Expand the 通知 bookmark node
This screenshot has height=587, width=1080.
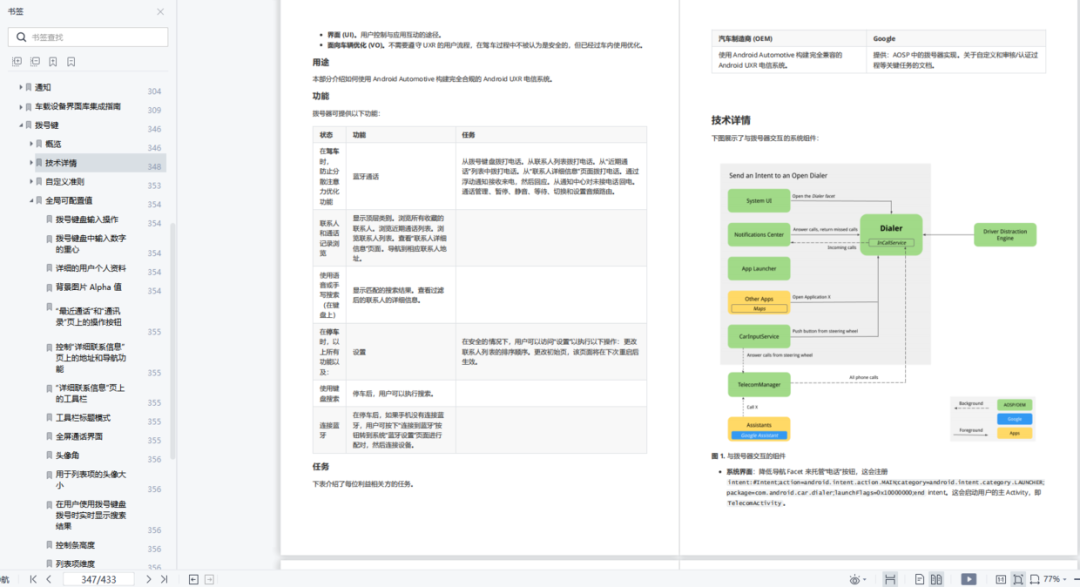tap(21, 87)
